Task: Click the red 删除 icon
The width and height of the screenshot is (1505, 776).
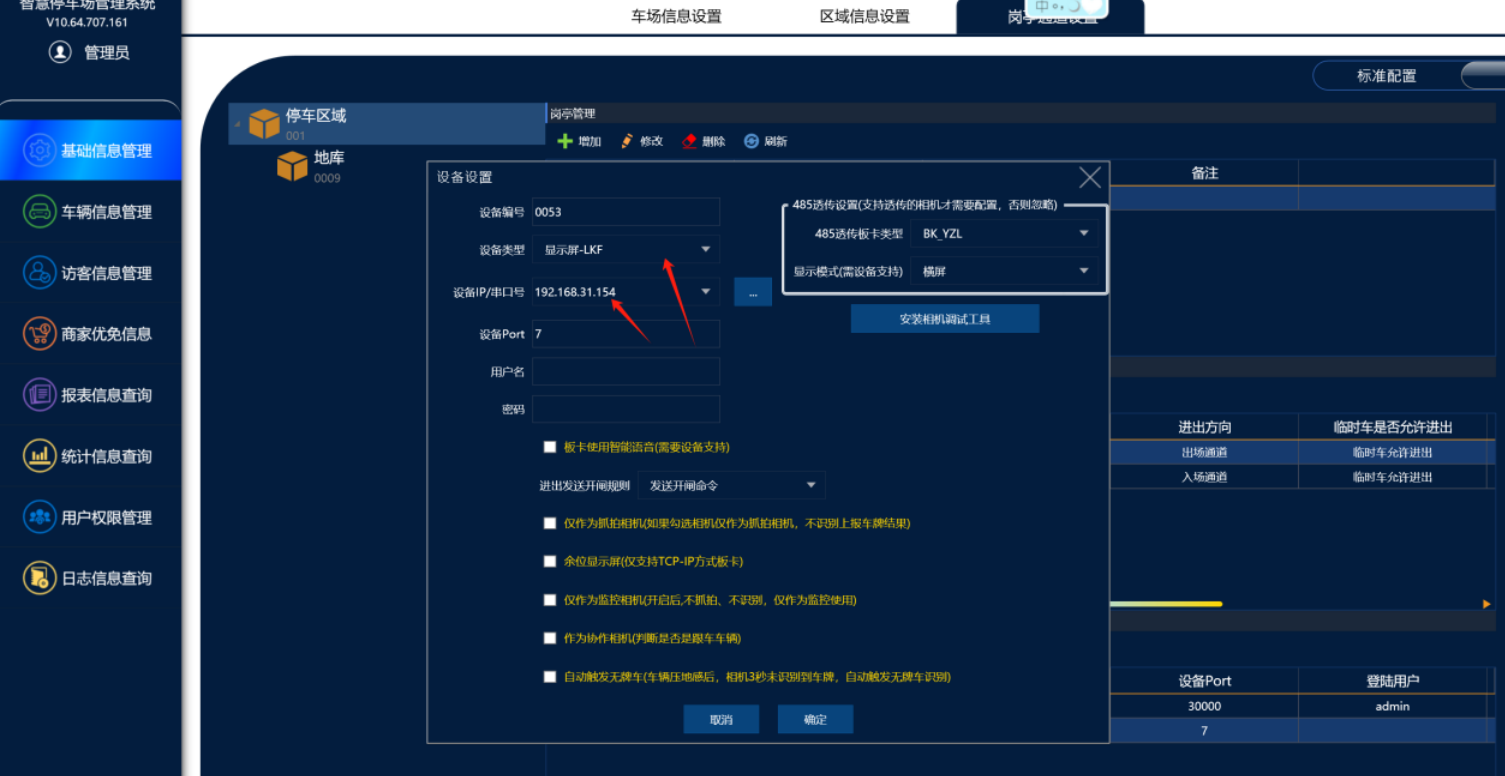Action: coord(689,141)
